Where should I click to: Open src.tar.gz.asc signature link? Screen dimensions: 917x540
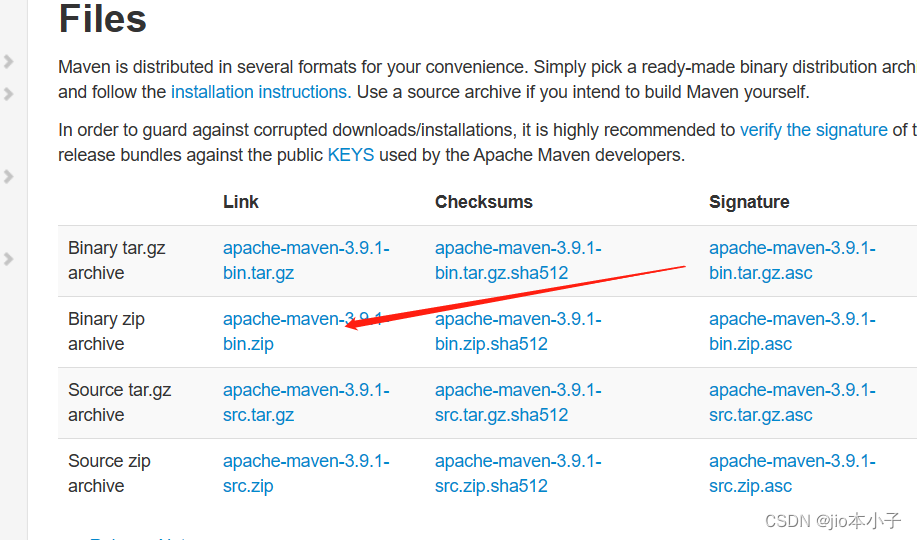pos(792,403)
